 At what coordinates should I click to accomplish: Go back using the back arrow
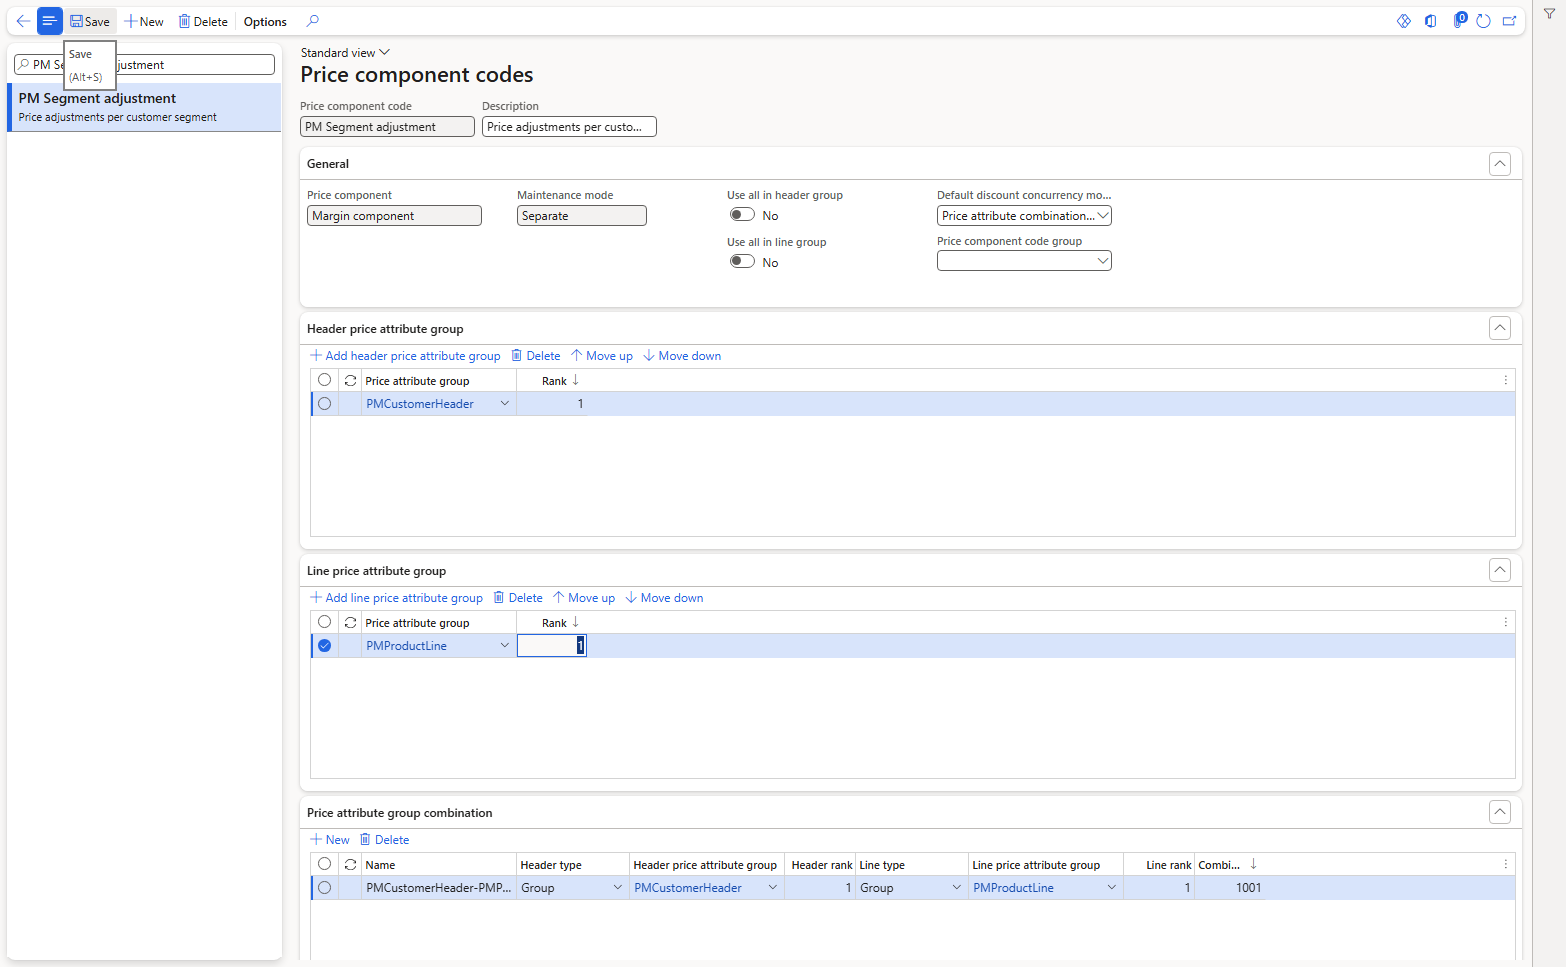(x=23, y=21)
